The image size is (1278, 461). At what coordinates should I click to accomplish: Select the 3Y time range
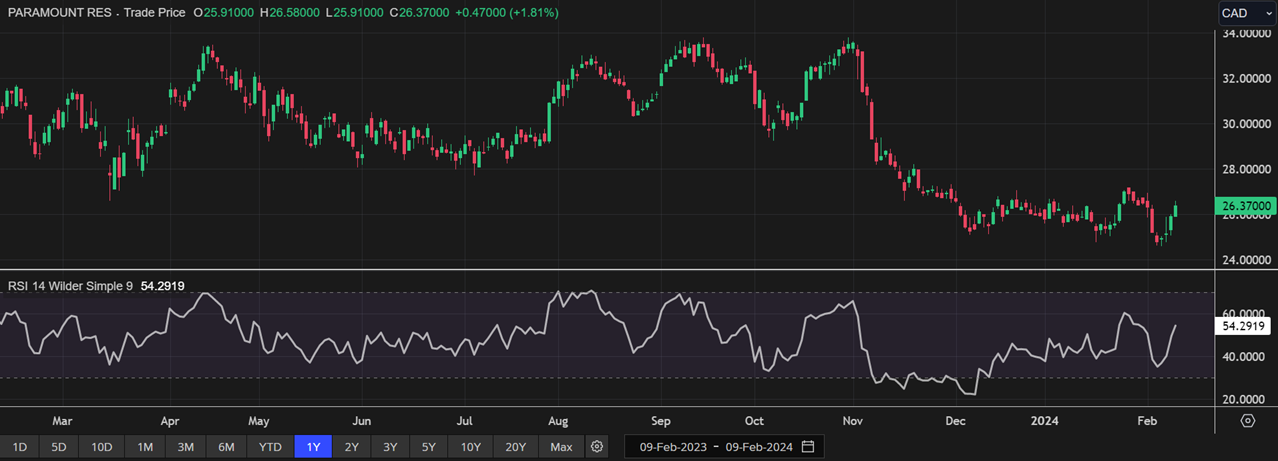[391, 446]
